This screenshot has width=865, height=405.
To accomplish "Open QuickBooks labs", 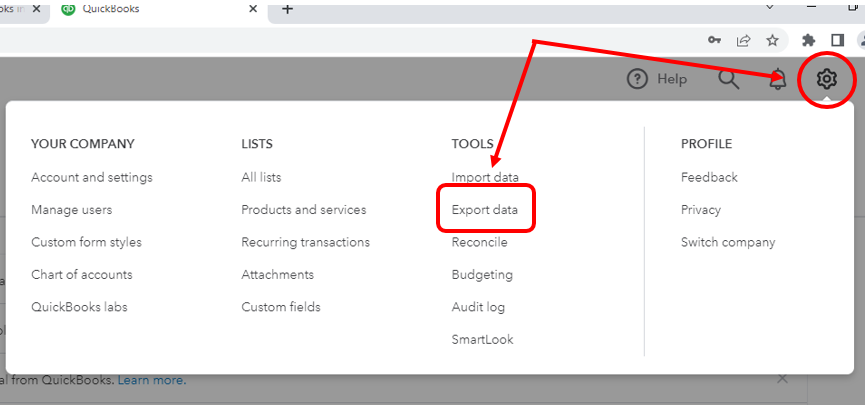I will (x=79, y=307).
